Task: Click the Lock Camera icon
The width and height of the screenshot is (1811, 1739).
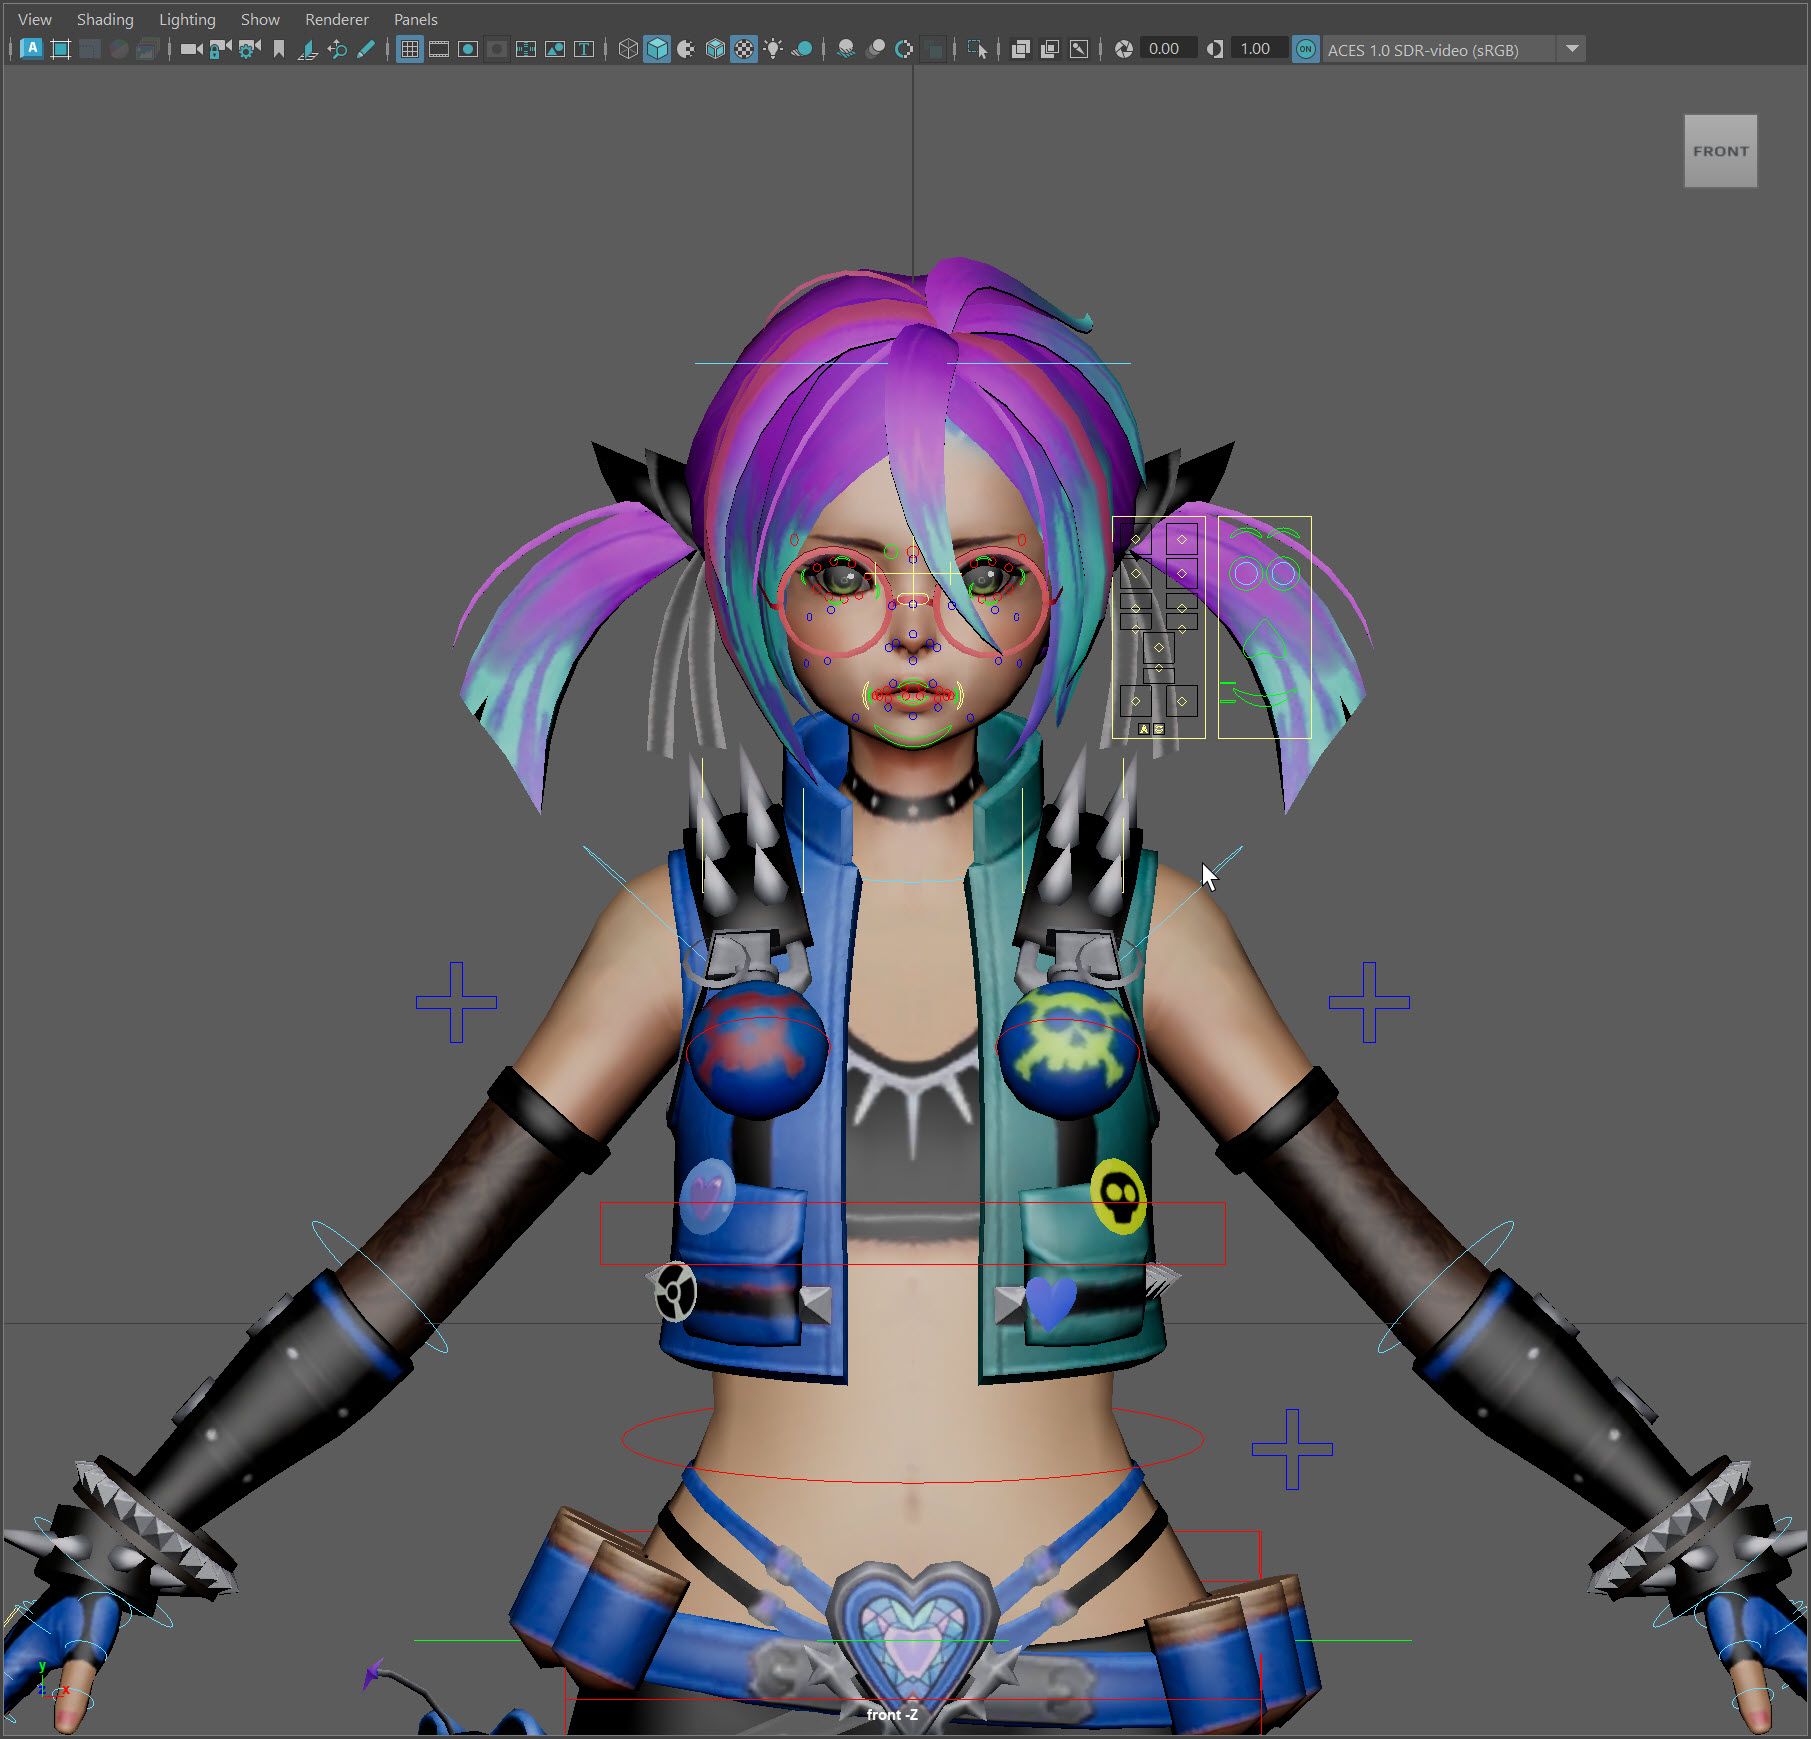Action: (x=220, y=49)
